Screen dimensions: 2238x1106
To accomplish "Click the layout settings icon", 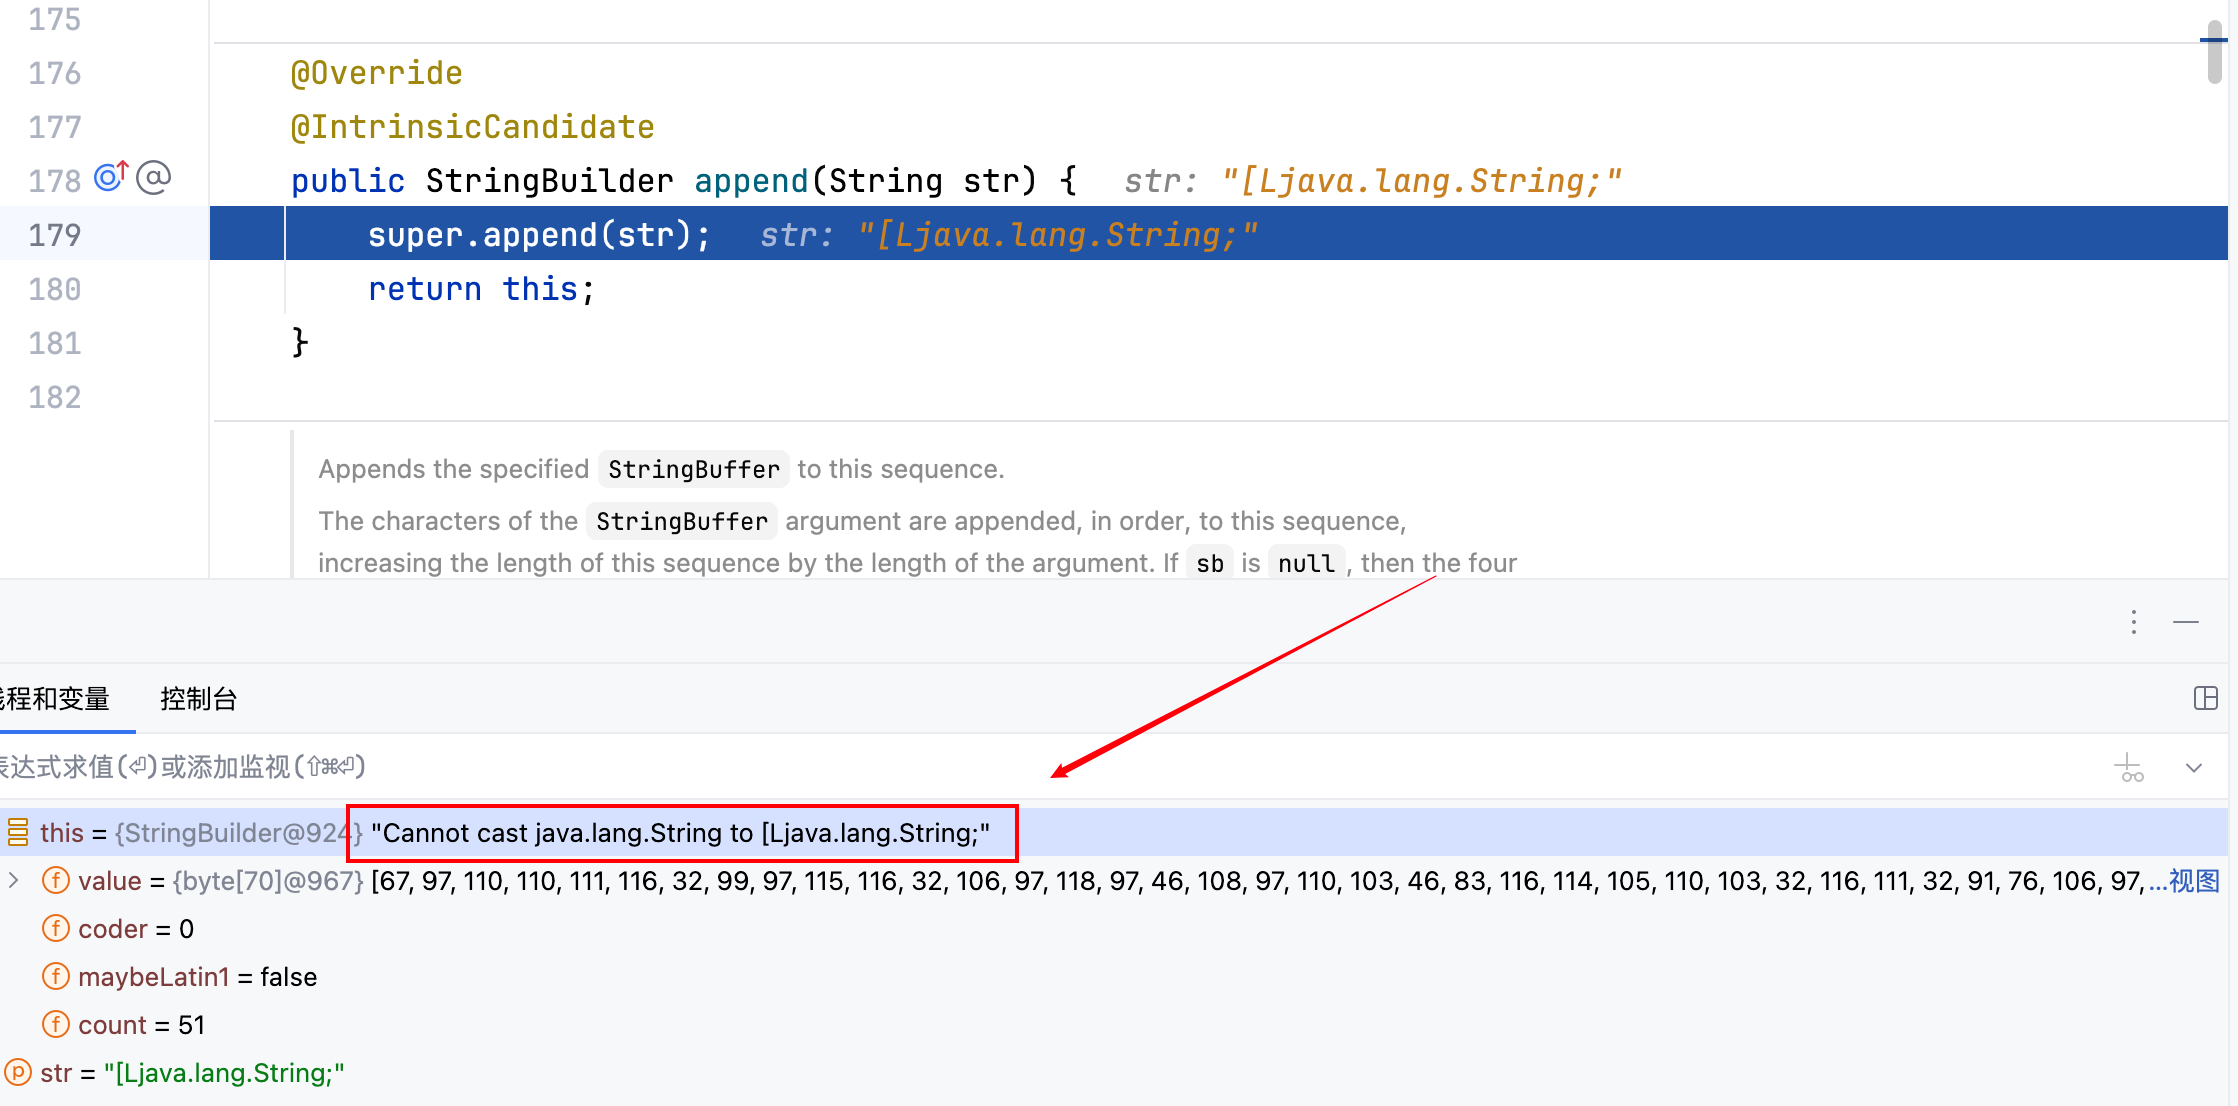I will (2205, 698).
